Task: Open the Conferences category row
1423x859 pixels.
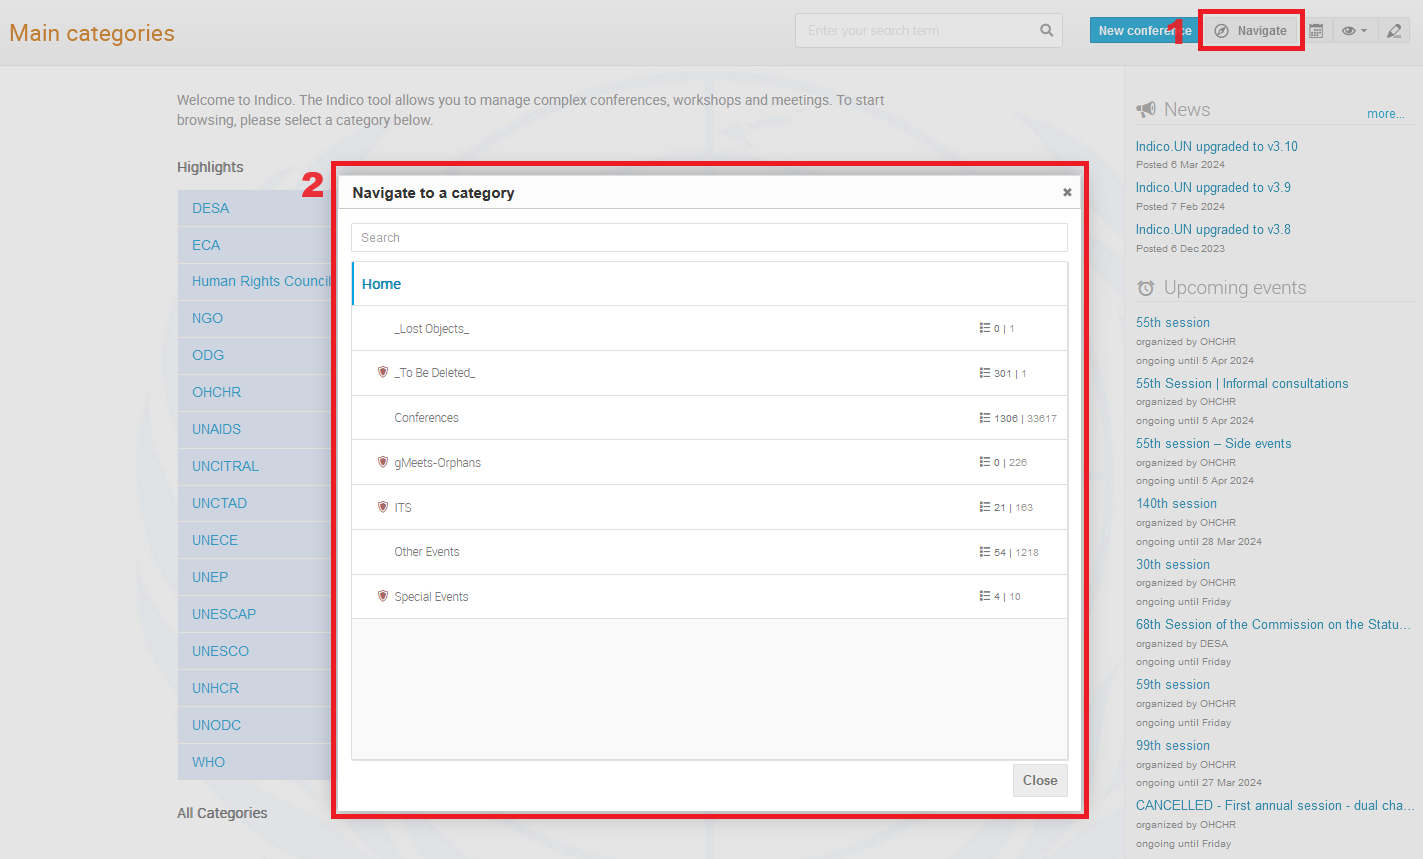Action: (x=709, y=418)
